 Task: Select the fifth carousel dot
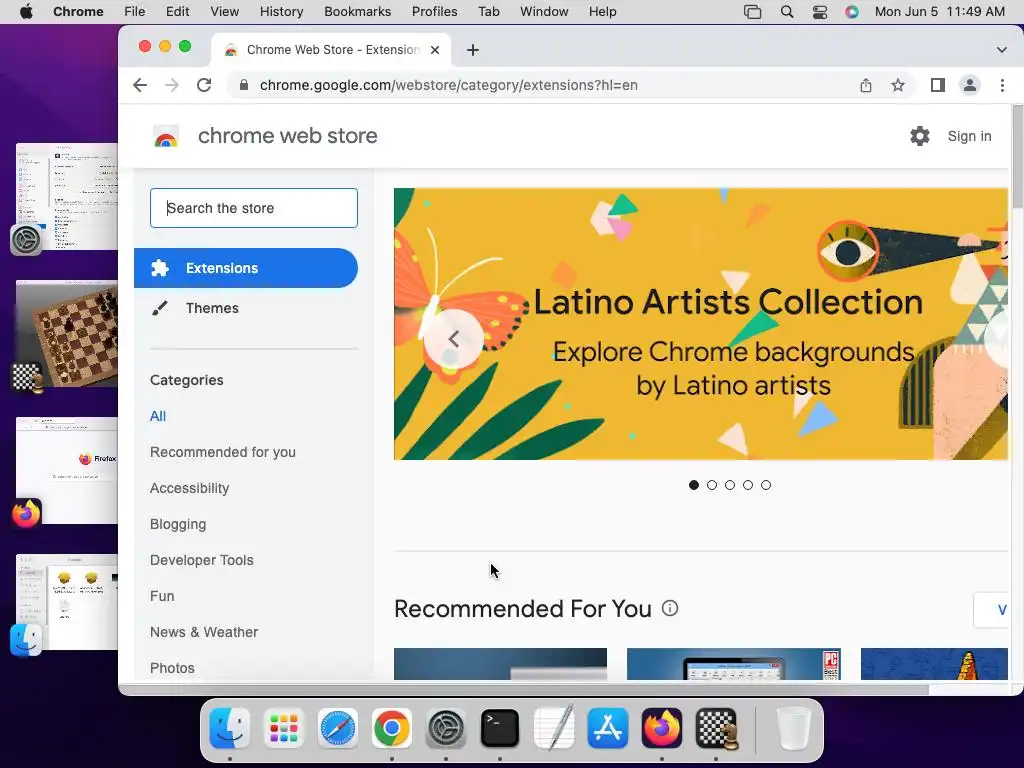pos(766,485)
